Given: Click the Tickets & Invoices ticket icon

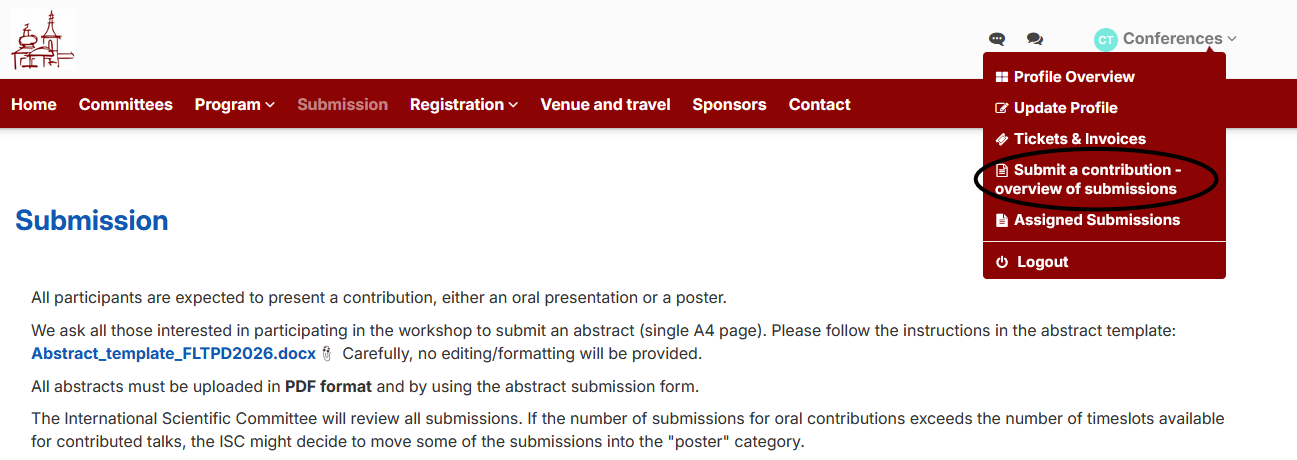Looking at the screenshot, I should click(1002, 139).
